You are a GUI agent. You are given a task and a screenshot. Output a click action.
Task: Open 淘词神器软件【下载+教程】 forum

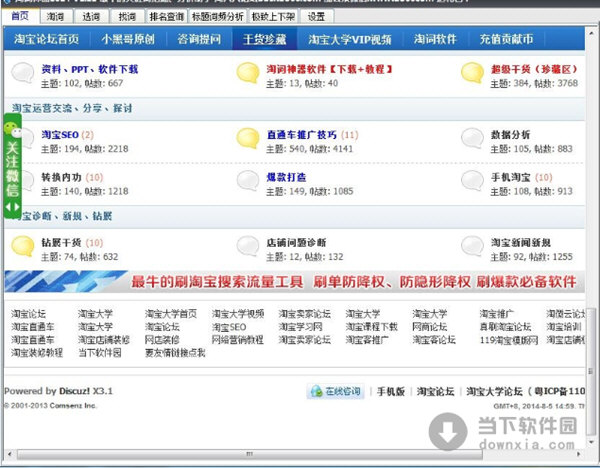(329, 69)
